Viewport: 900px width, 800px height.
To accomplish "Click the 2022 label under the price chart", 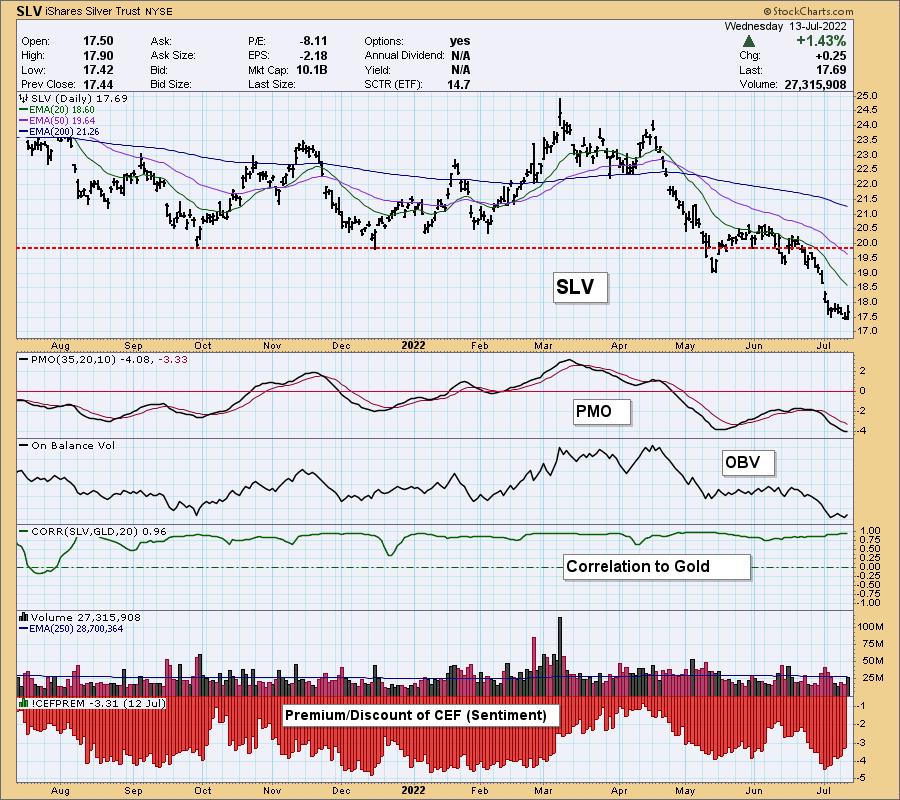I will (413, 345).
